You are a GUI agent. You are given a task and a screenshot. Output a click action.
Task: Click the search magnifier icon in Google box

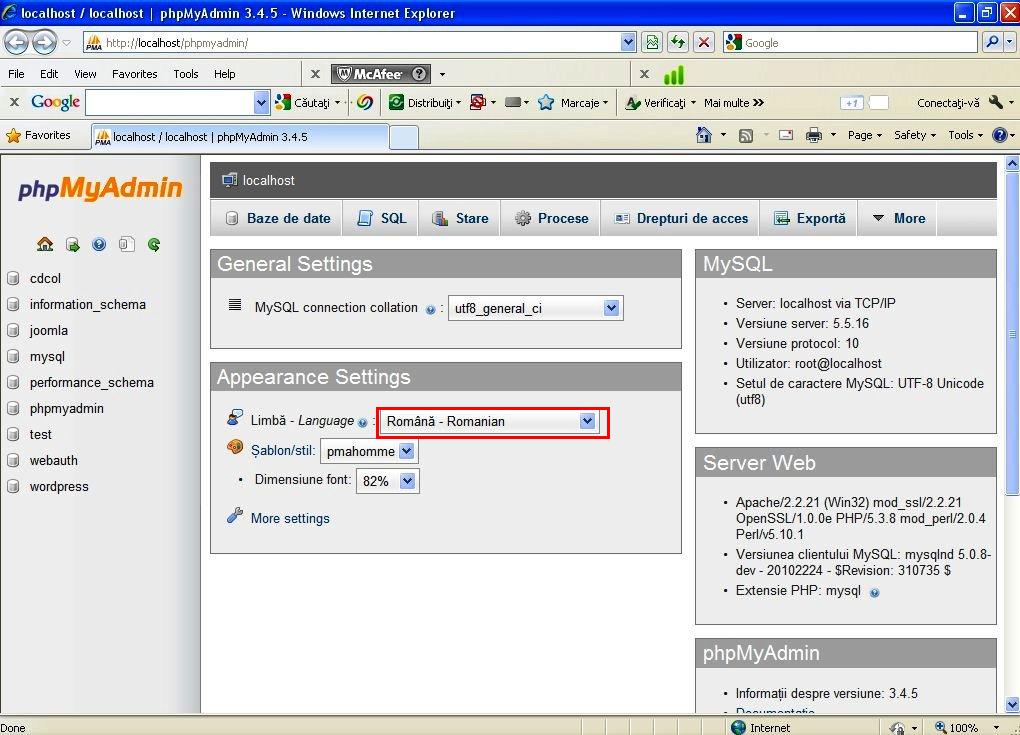993,42
